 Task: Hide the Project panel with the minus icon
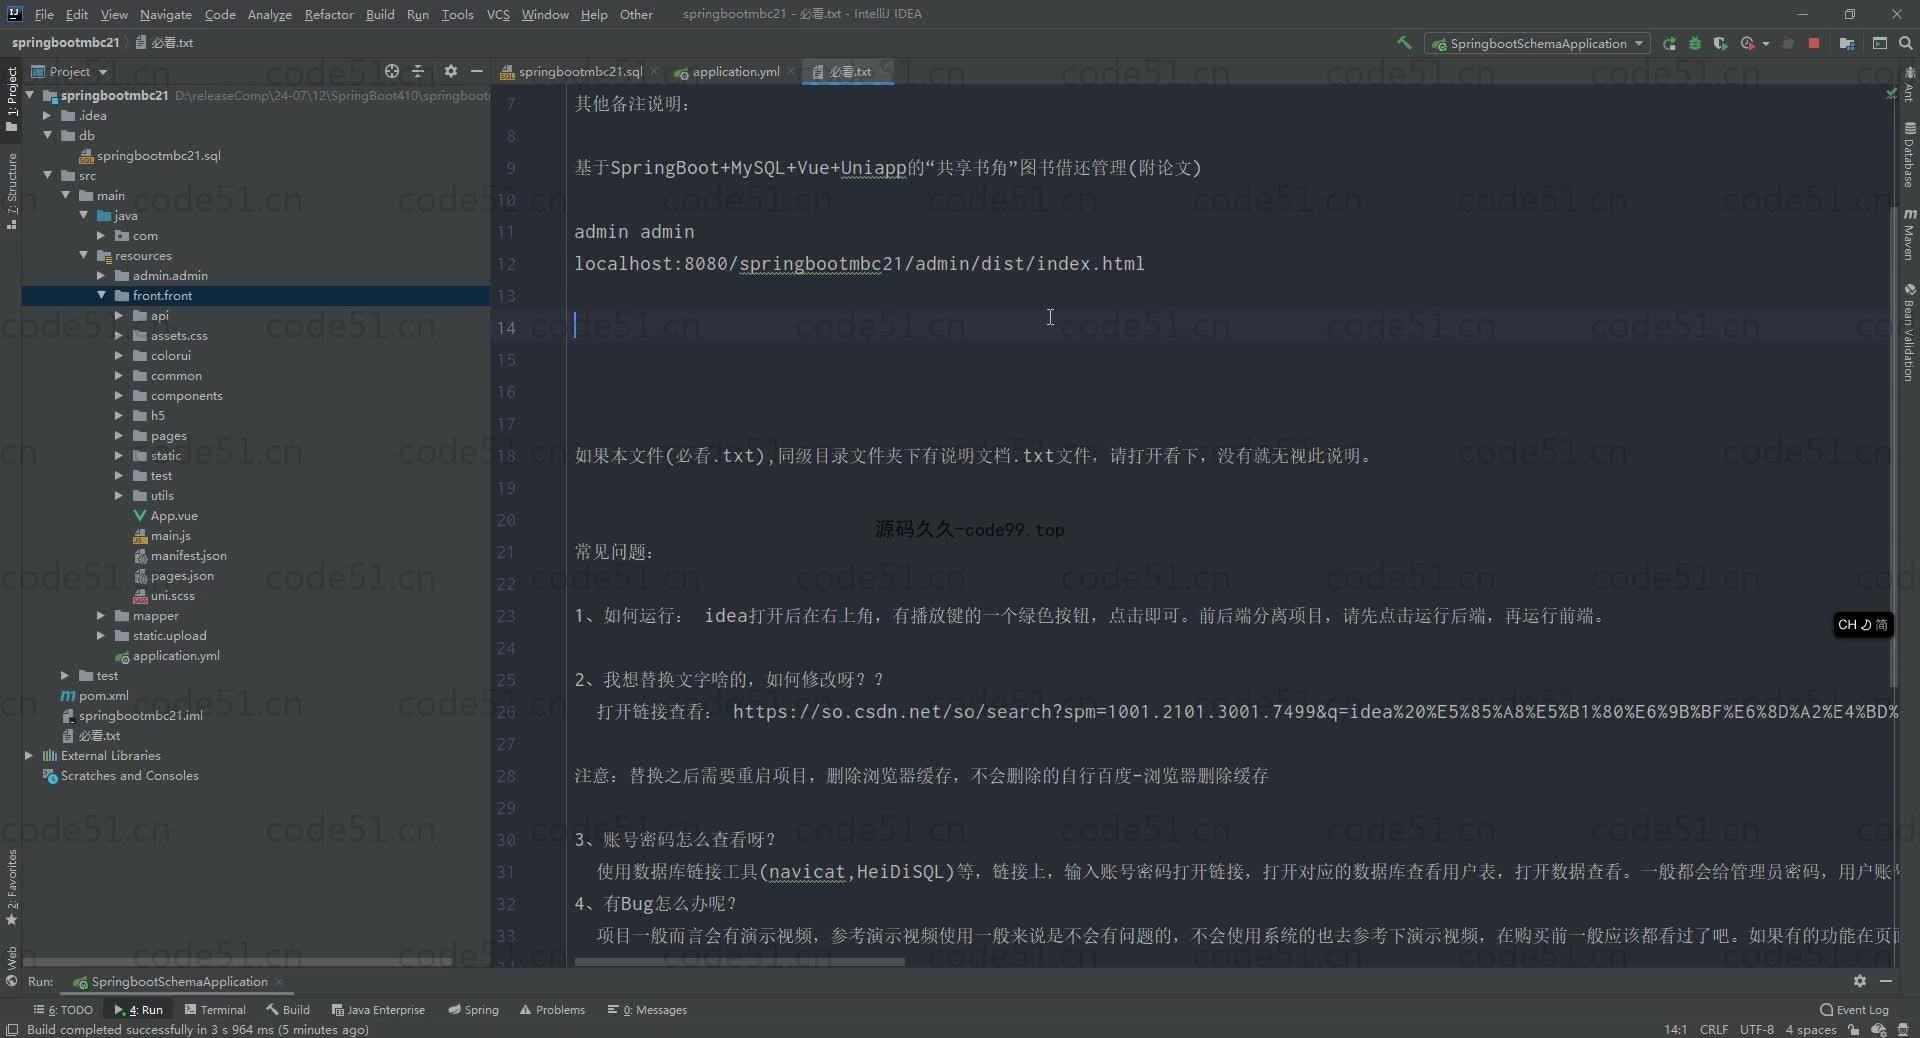pos(477,71)
